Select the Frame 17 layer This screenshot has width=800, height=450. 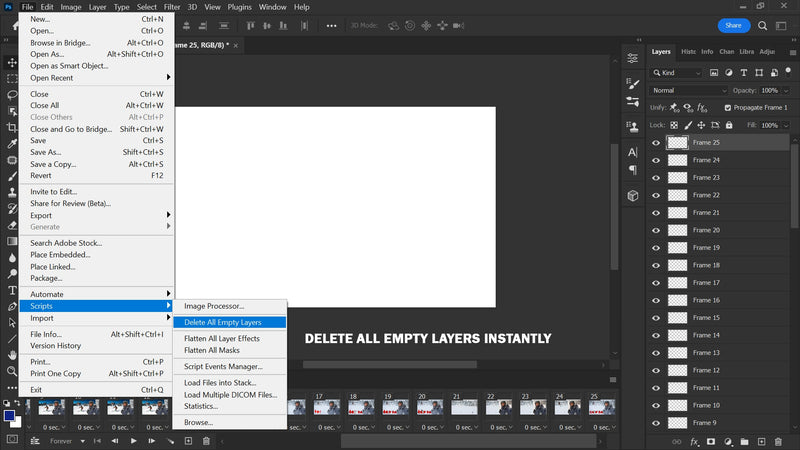point(707,283)
